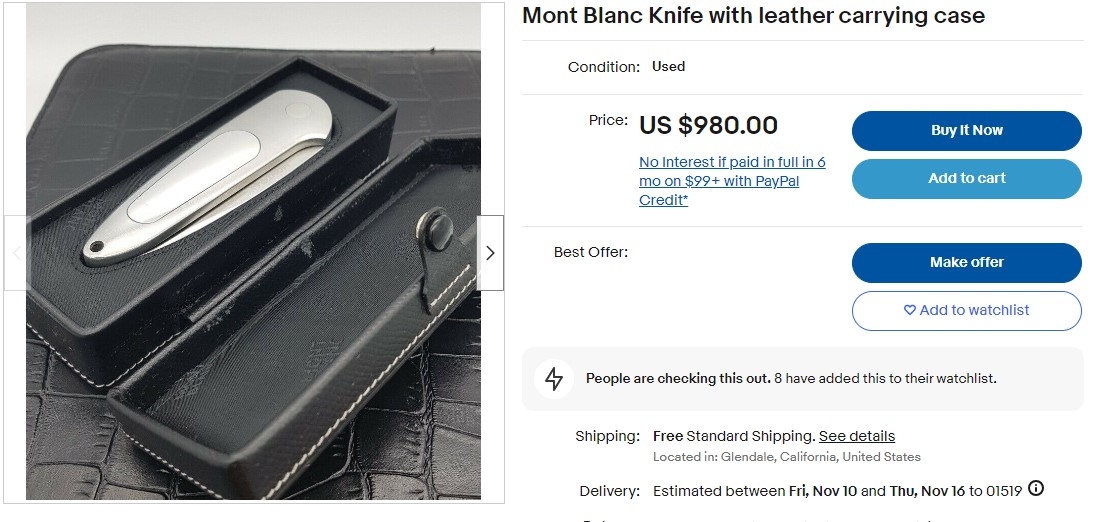Click the Best Offer label
Image resolution: width=1096 pixels, height=522 pixels.
pos(591,252)
